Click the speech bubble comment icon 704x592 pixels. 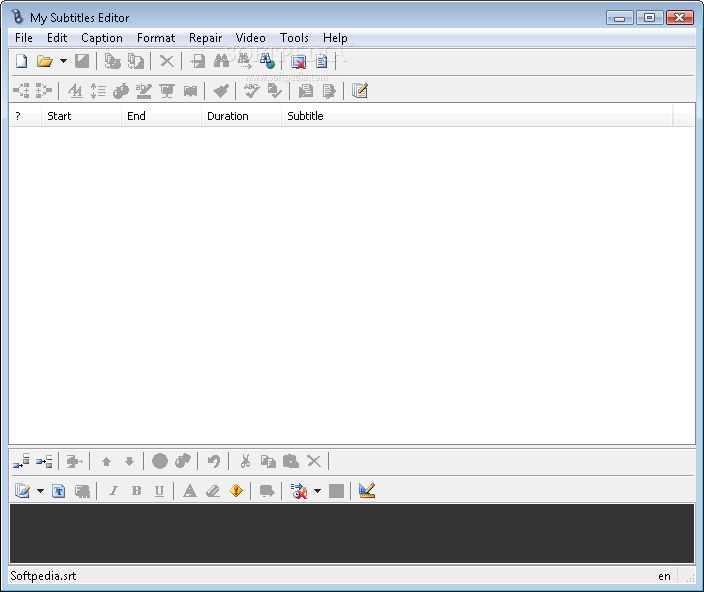[x=267, y=491]
